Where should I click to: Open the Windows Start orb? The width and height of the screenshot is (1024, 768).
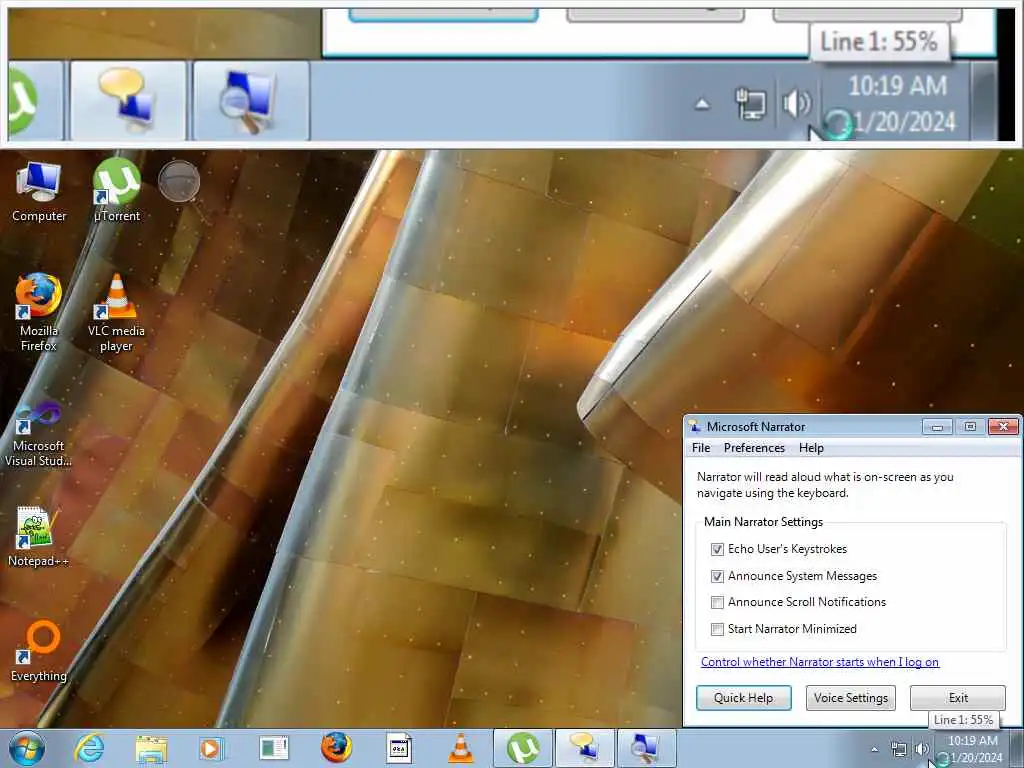click(27, 748)
